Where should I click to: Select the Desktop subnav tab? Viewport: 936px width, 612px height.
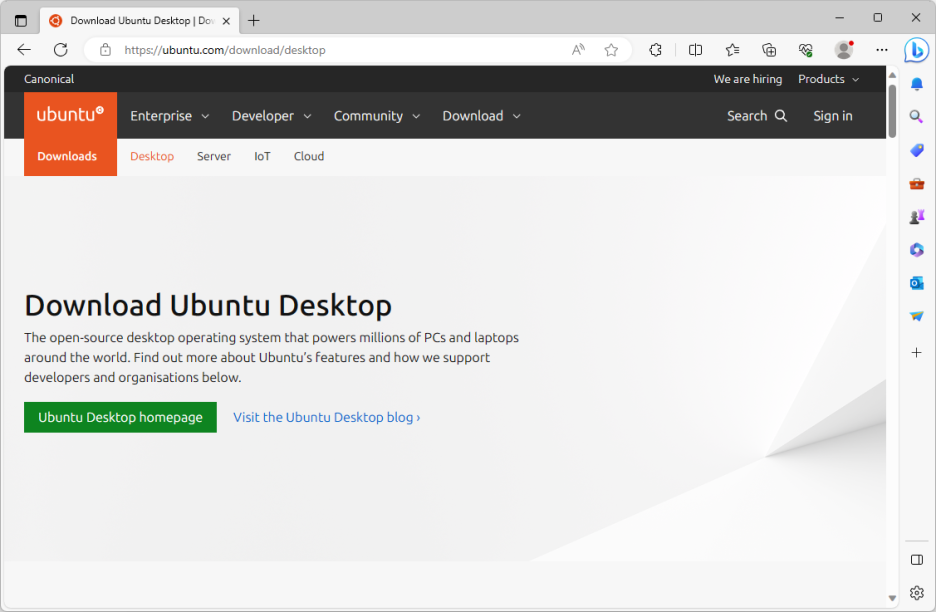pyautogui.click(x=152, y=156)
